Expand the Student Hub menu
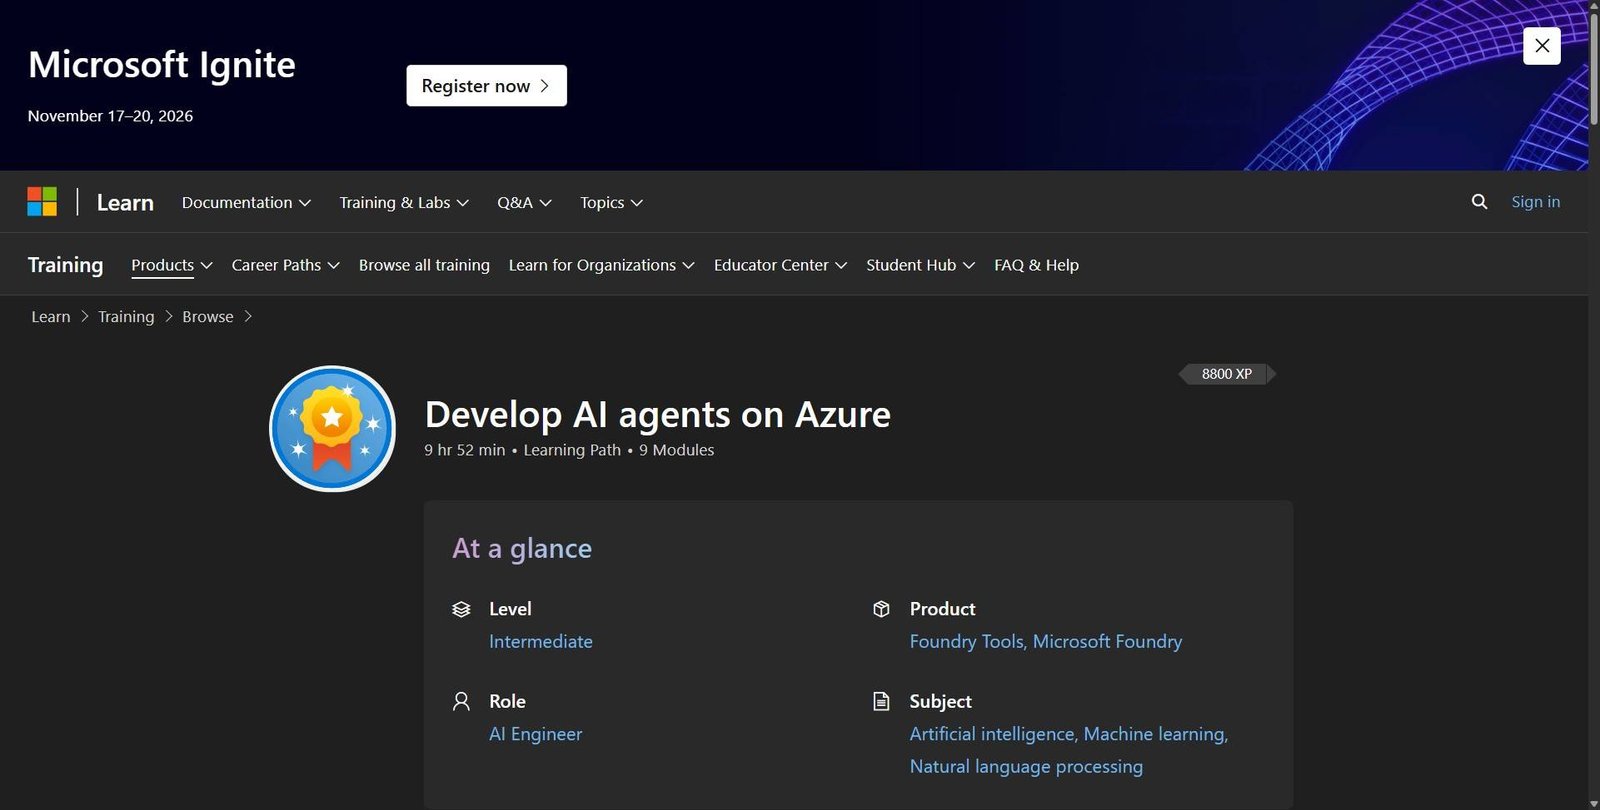The width and height of the screenshot is (1600, 810). pos(920,265)
